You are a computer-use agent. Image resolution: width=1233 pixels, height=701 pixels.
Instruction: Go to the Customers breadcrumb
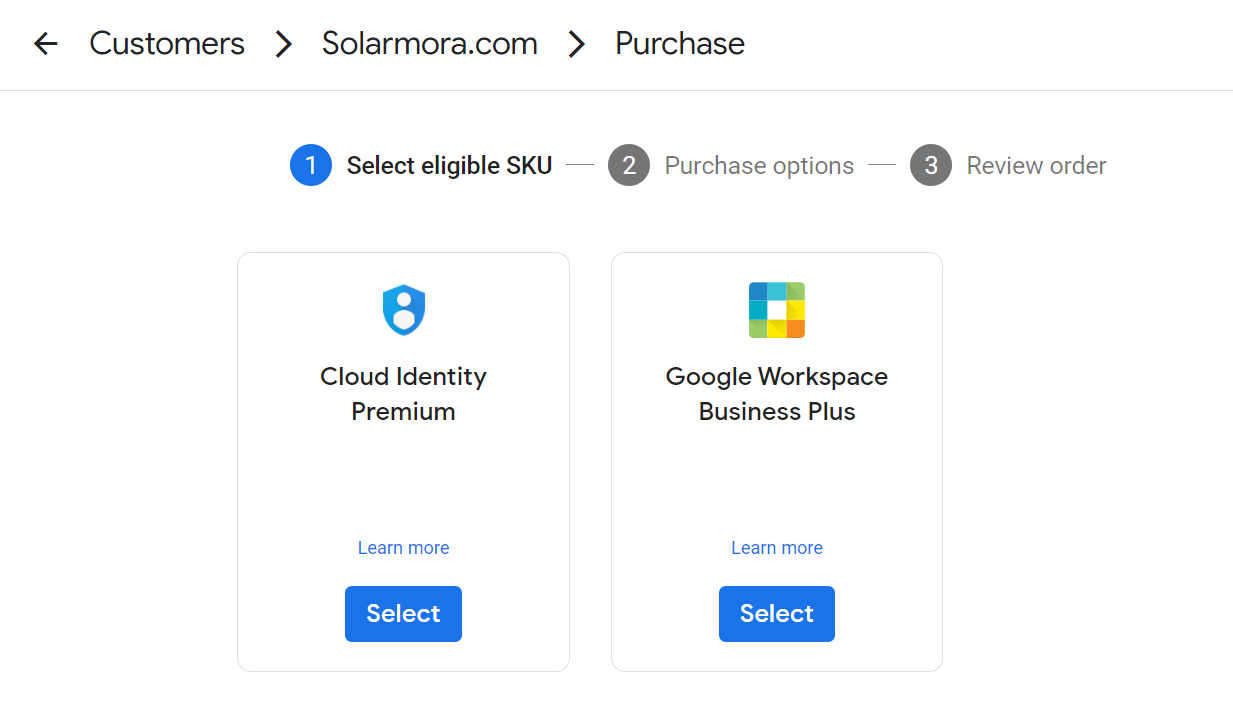click(x=167, y=44)
